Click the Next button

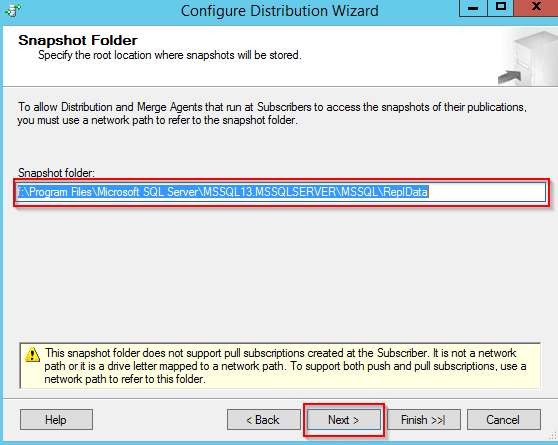(x=343, y=420)
